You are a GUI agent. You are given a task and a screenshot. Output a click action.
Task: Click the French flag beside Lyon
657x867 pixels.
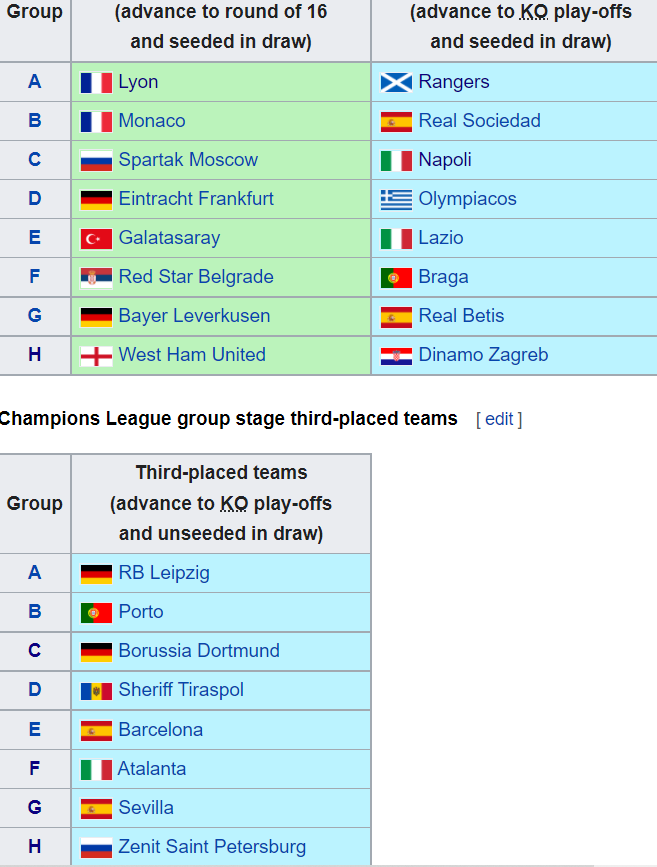click(96, 83)
